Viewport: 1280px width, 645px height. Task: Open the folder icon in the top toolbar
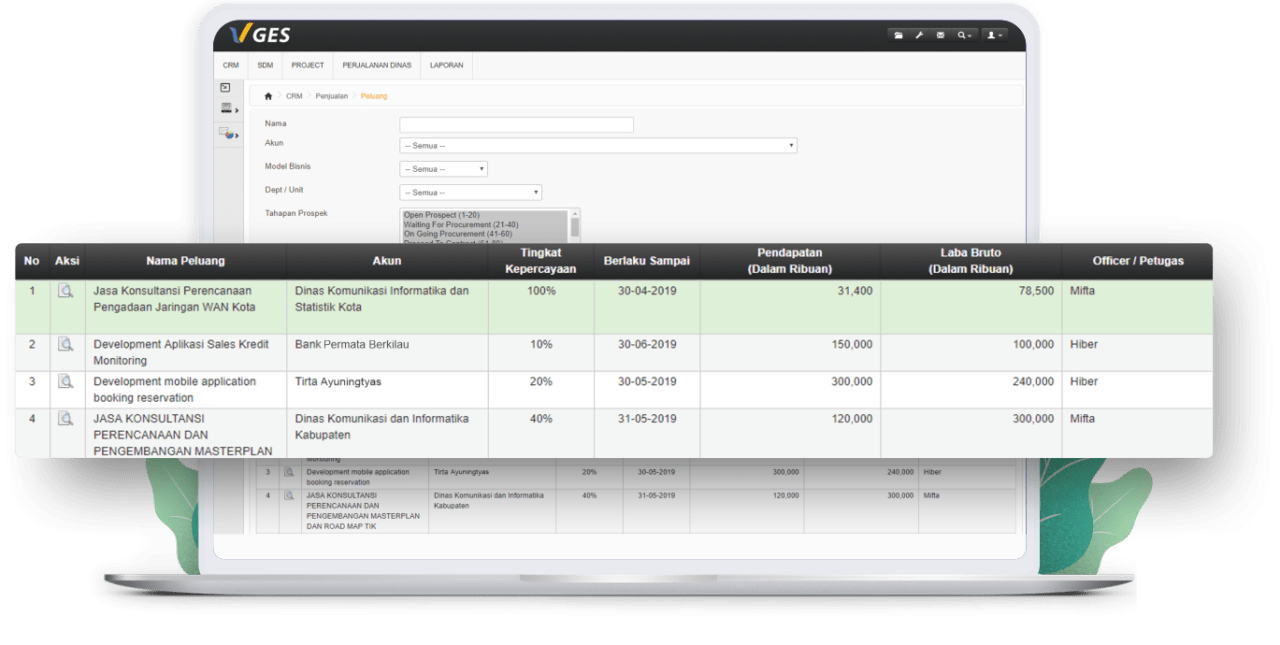click(897, 34)
